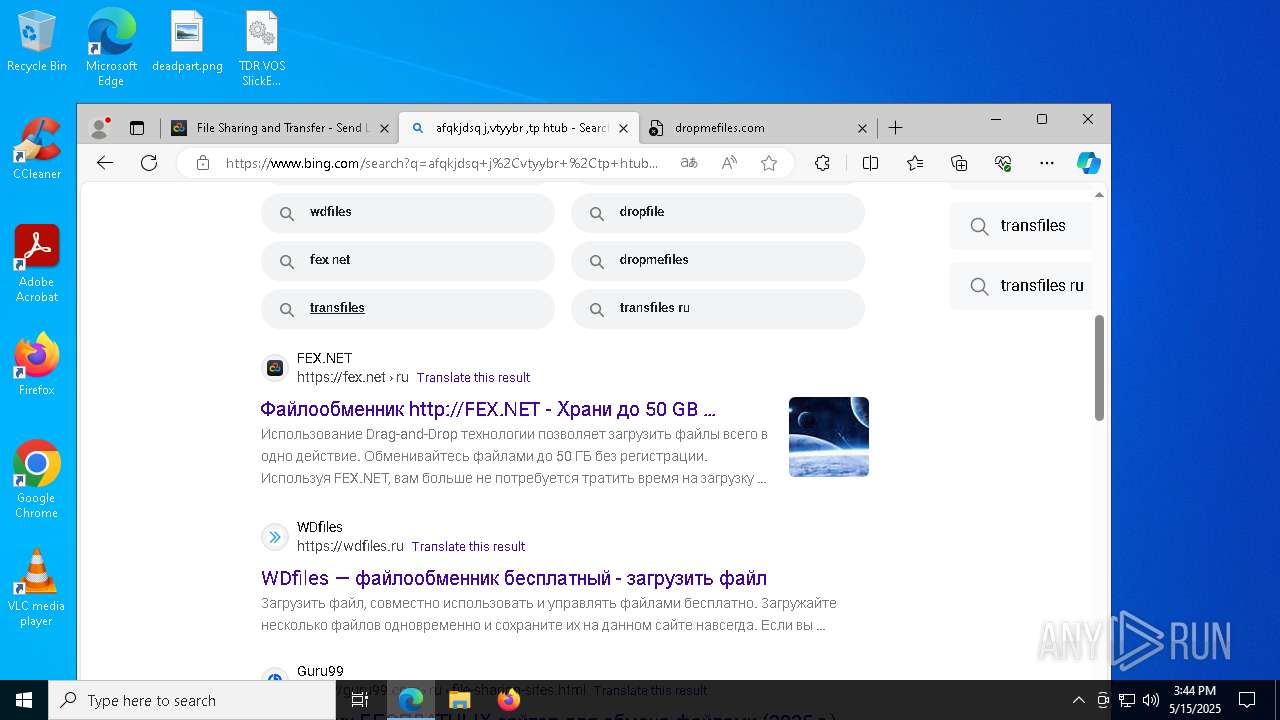1280x720 pixels.
Task: Open Firefox from taskbar
Action: [x=509, y=700]
